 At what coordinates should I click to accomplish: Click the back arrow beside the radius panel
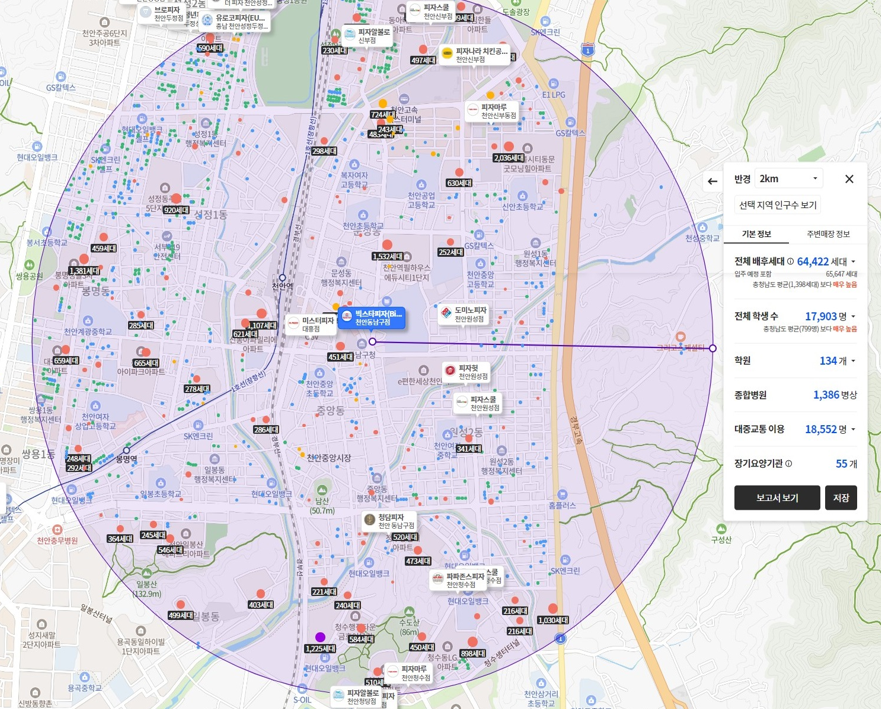click(712, 181)
